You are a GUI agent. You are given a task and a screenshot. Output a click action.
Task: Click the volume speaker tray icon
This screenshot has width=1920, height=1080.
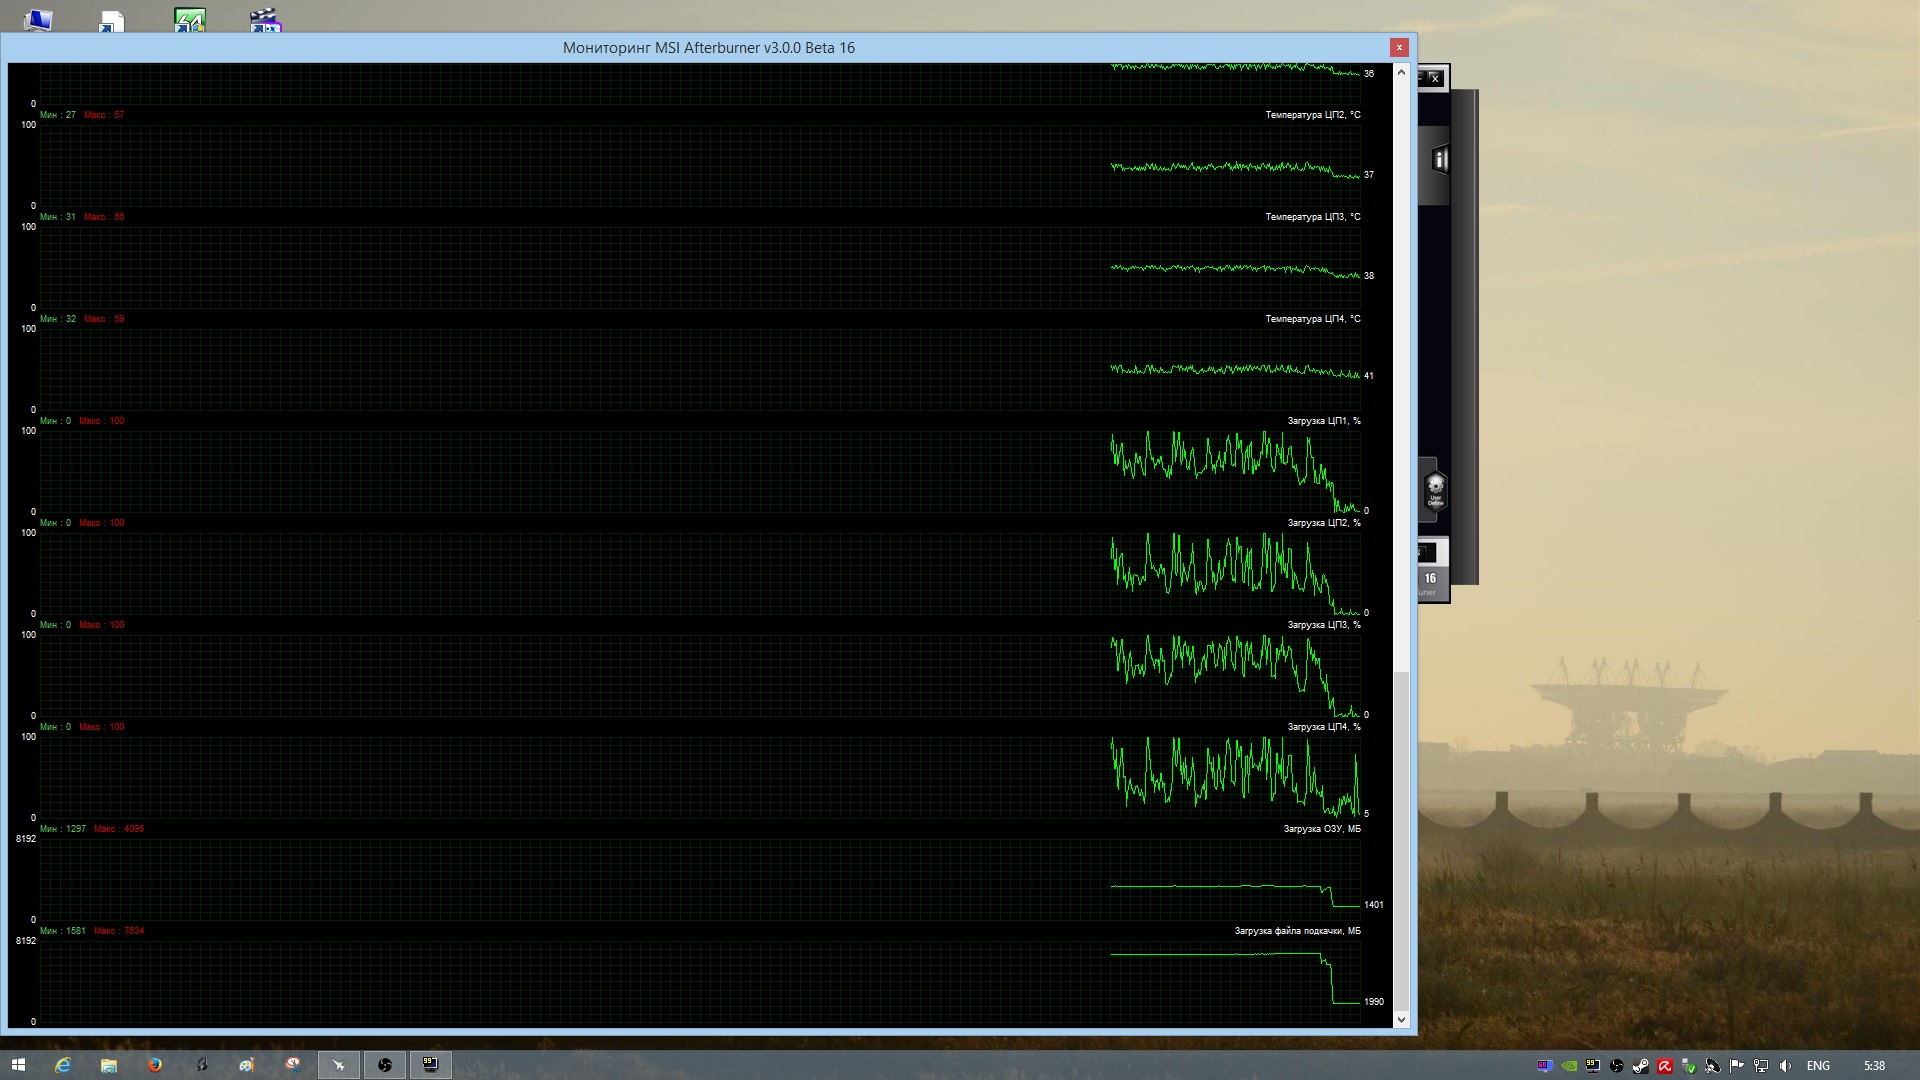[1785, 1066]
